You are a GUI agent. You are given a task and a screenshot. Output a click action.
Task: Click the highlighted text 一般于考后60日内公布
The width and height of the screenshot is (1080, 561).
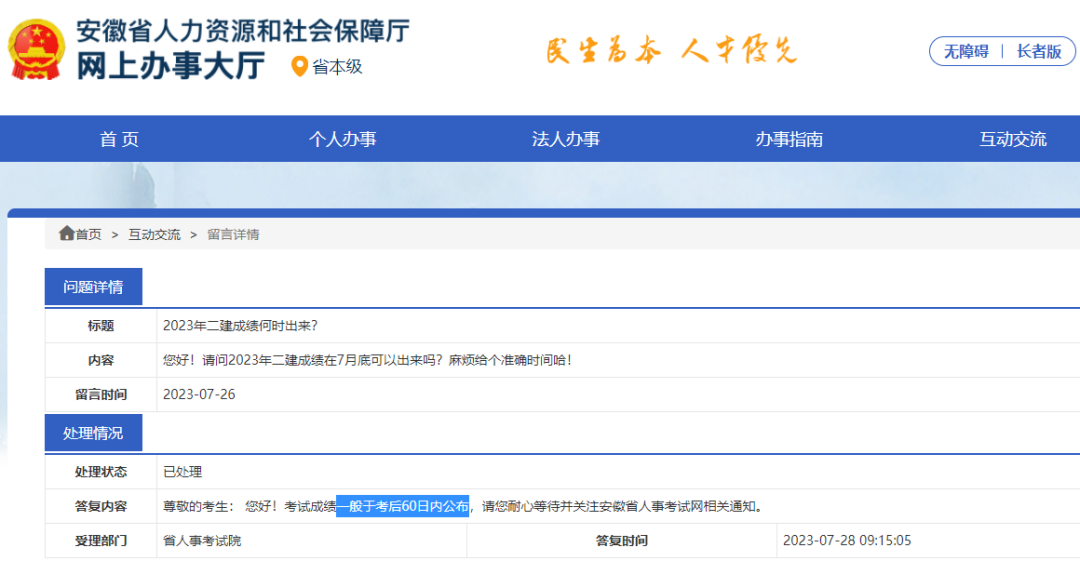click(402, 506)
